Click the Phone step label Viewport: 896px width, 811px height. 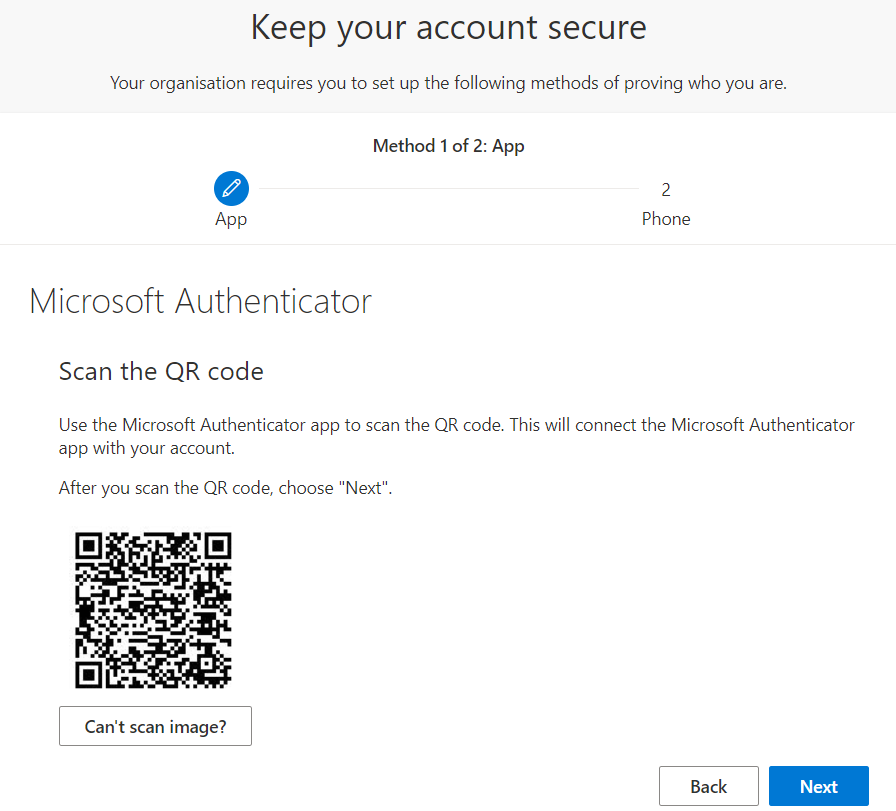point(666,219)
